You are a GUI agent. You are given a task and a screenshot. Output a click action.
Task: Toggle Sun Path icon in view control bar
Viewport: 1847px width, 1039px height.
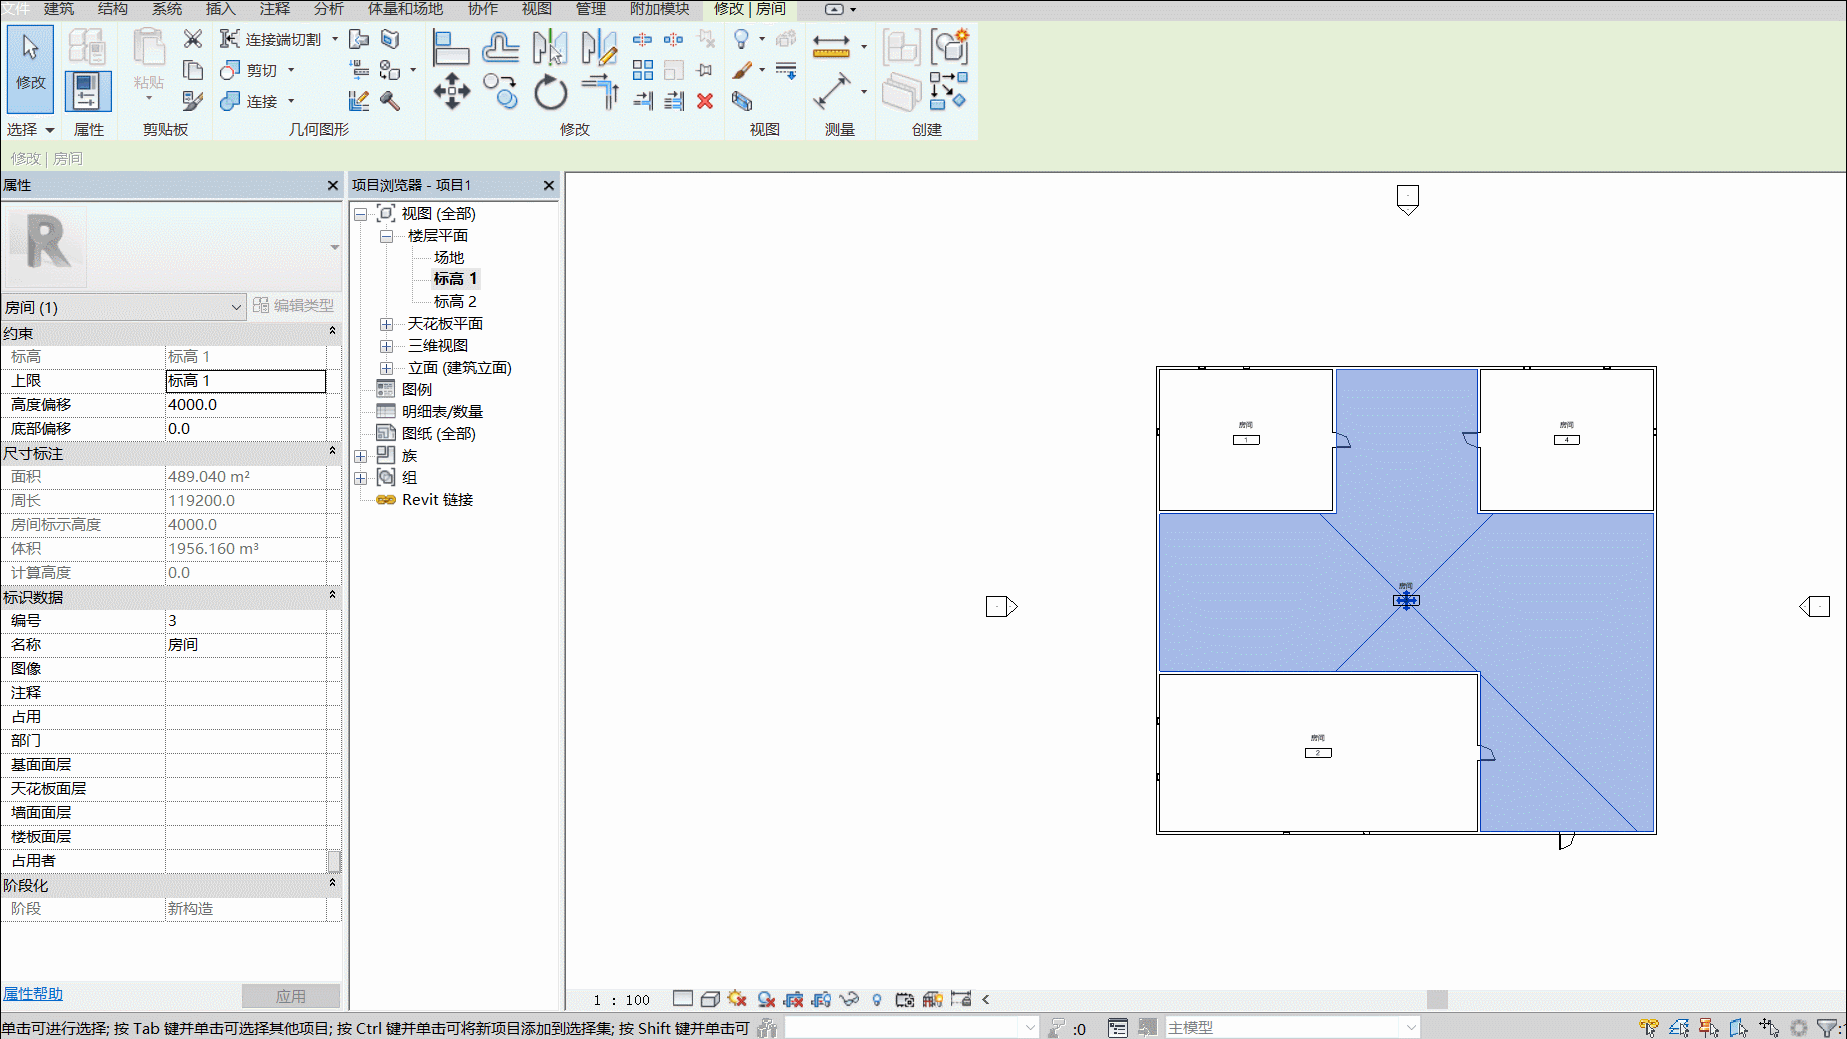pos(738,999)
